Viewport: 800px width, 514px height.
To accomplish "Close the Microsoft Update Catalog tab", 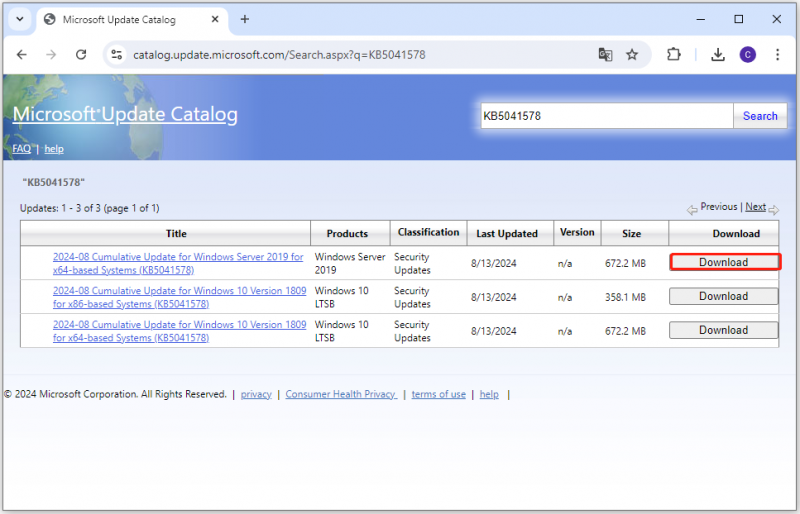I will click(x=215, y=19).
